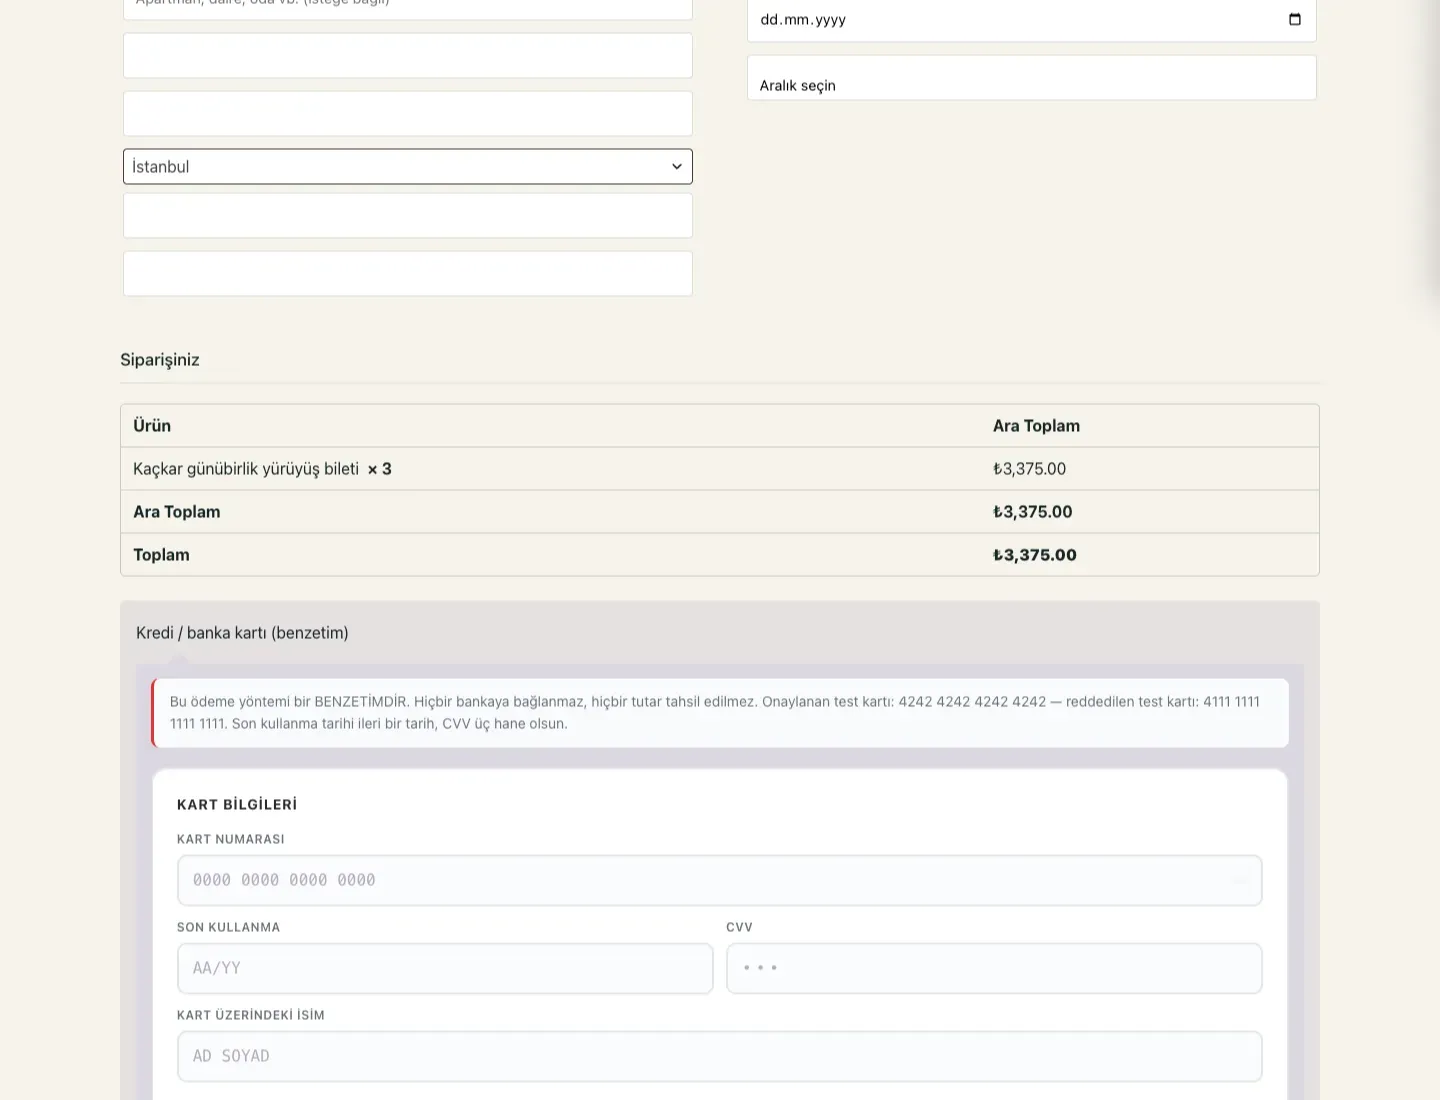Viewport: 1440px width, 1100px height.
Task: Click the '× 3' quantity text
Action: pos(380,469)
